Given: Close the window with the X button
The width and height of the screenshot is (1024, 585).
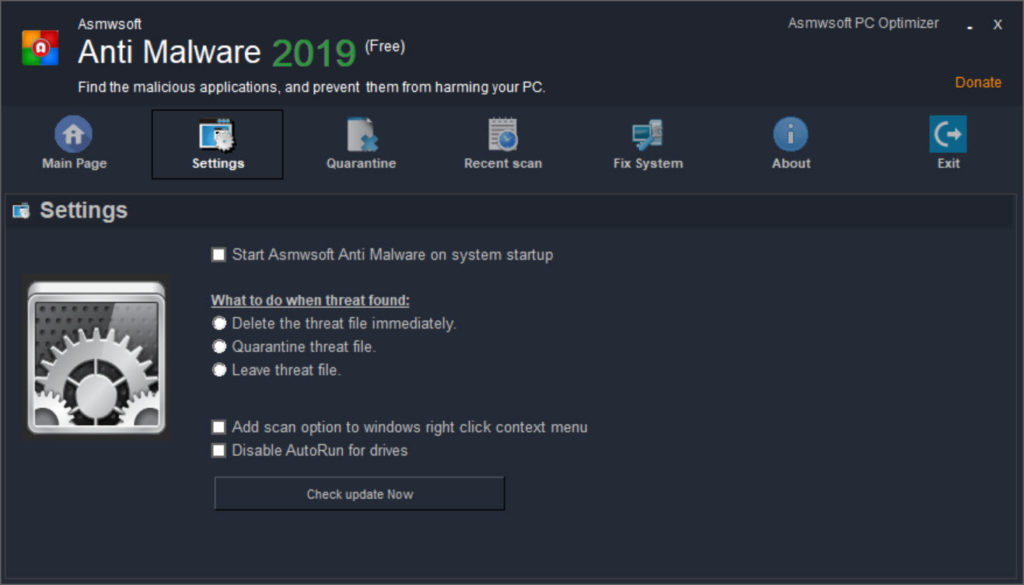Looking at the screenshot, I should tap(997, 25).
